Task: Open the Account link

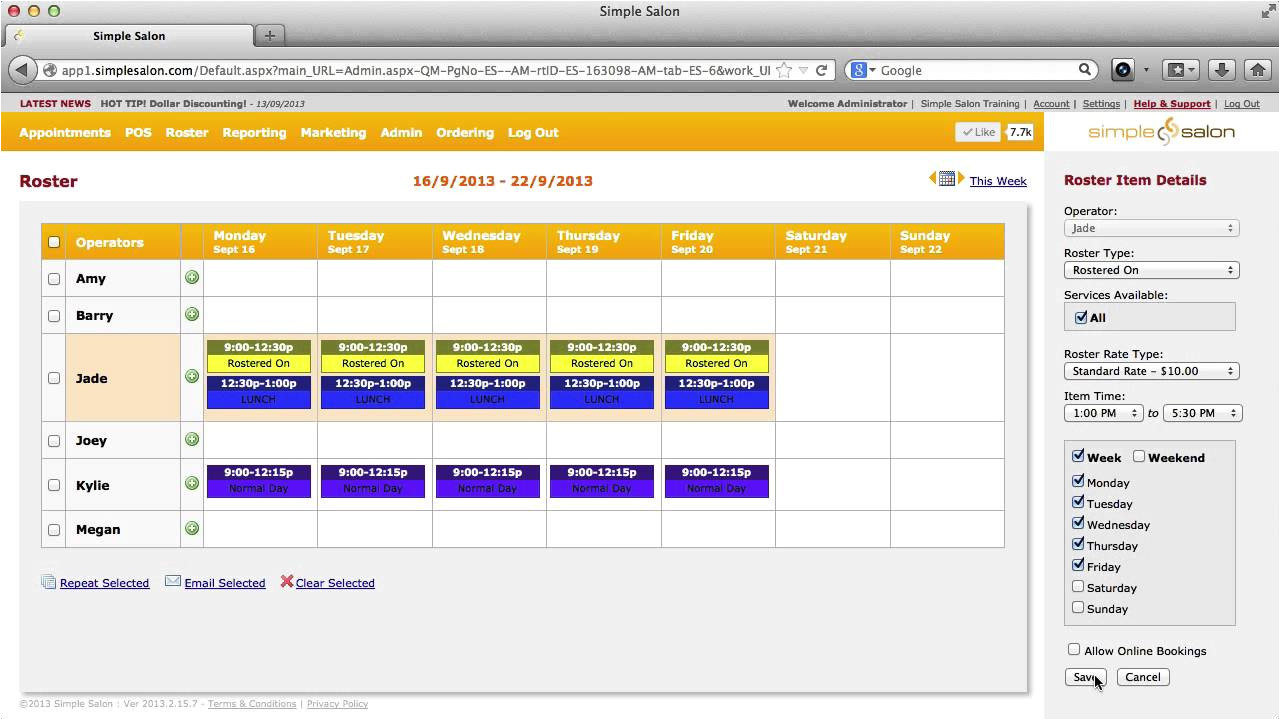Action: (1051, 104)
